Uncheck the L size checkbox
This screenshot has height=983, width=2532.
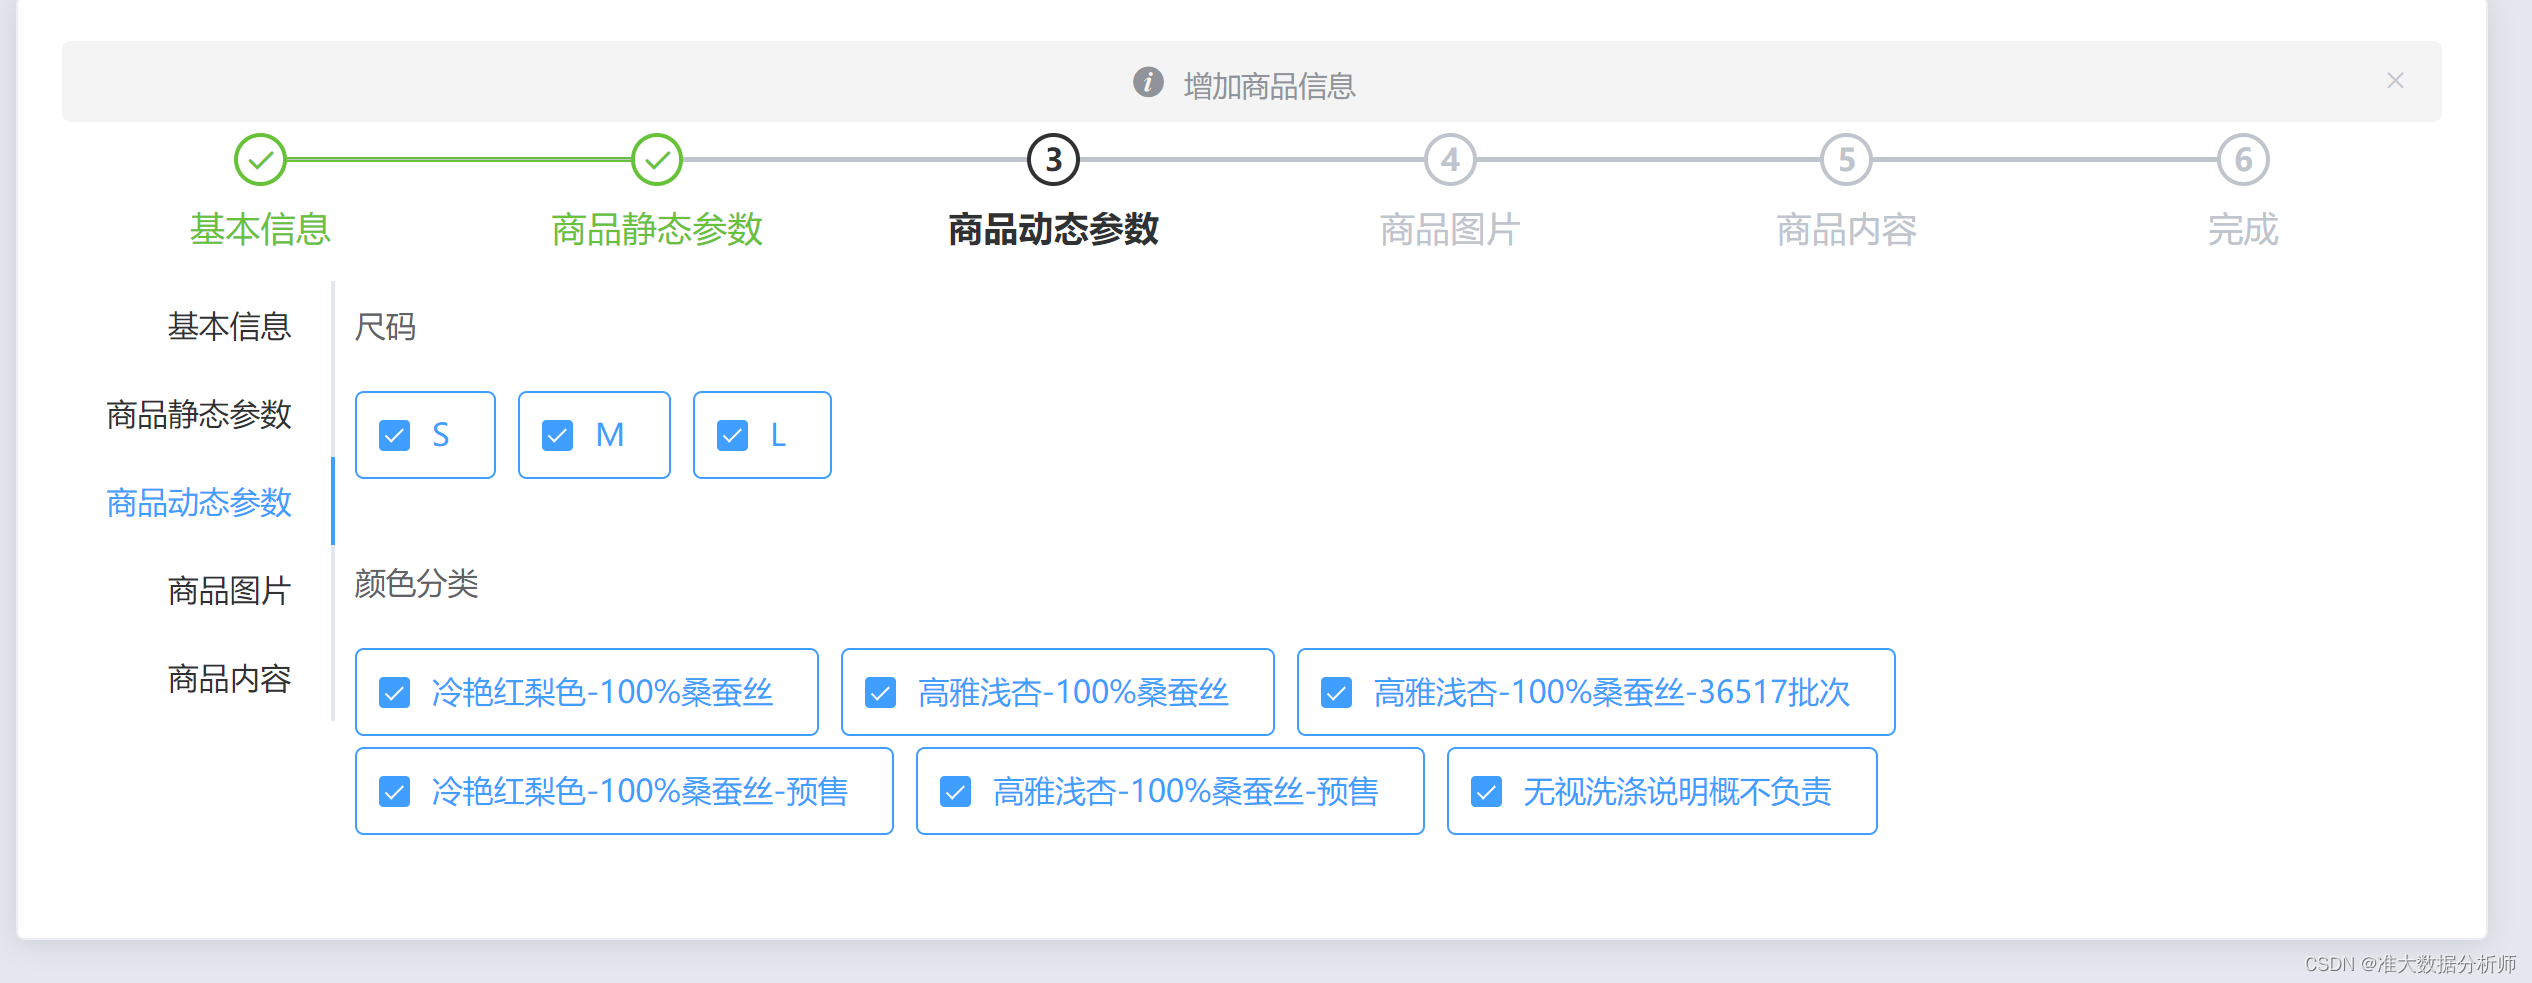click(733, 436)
